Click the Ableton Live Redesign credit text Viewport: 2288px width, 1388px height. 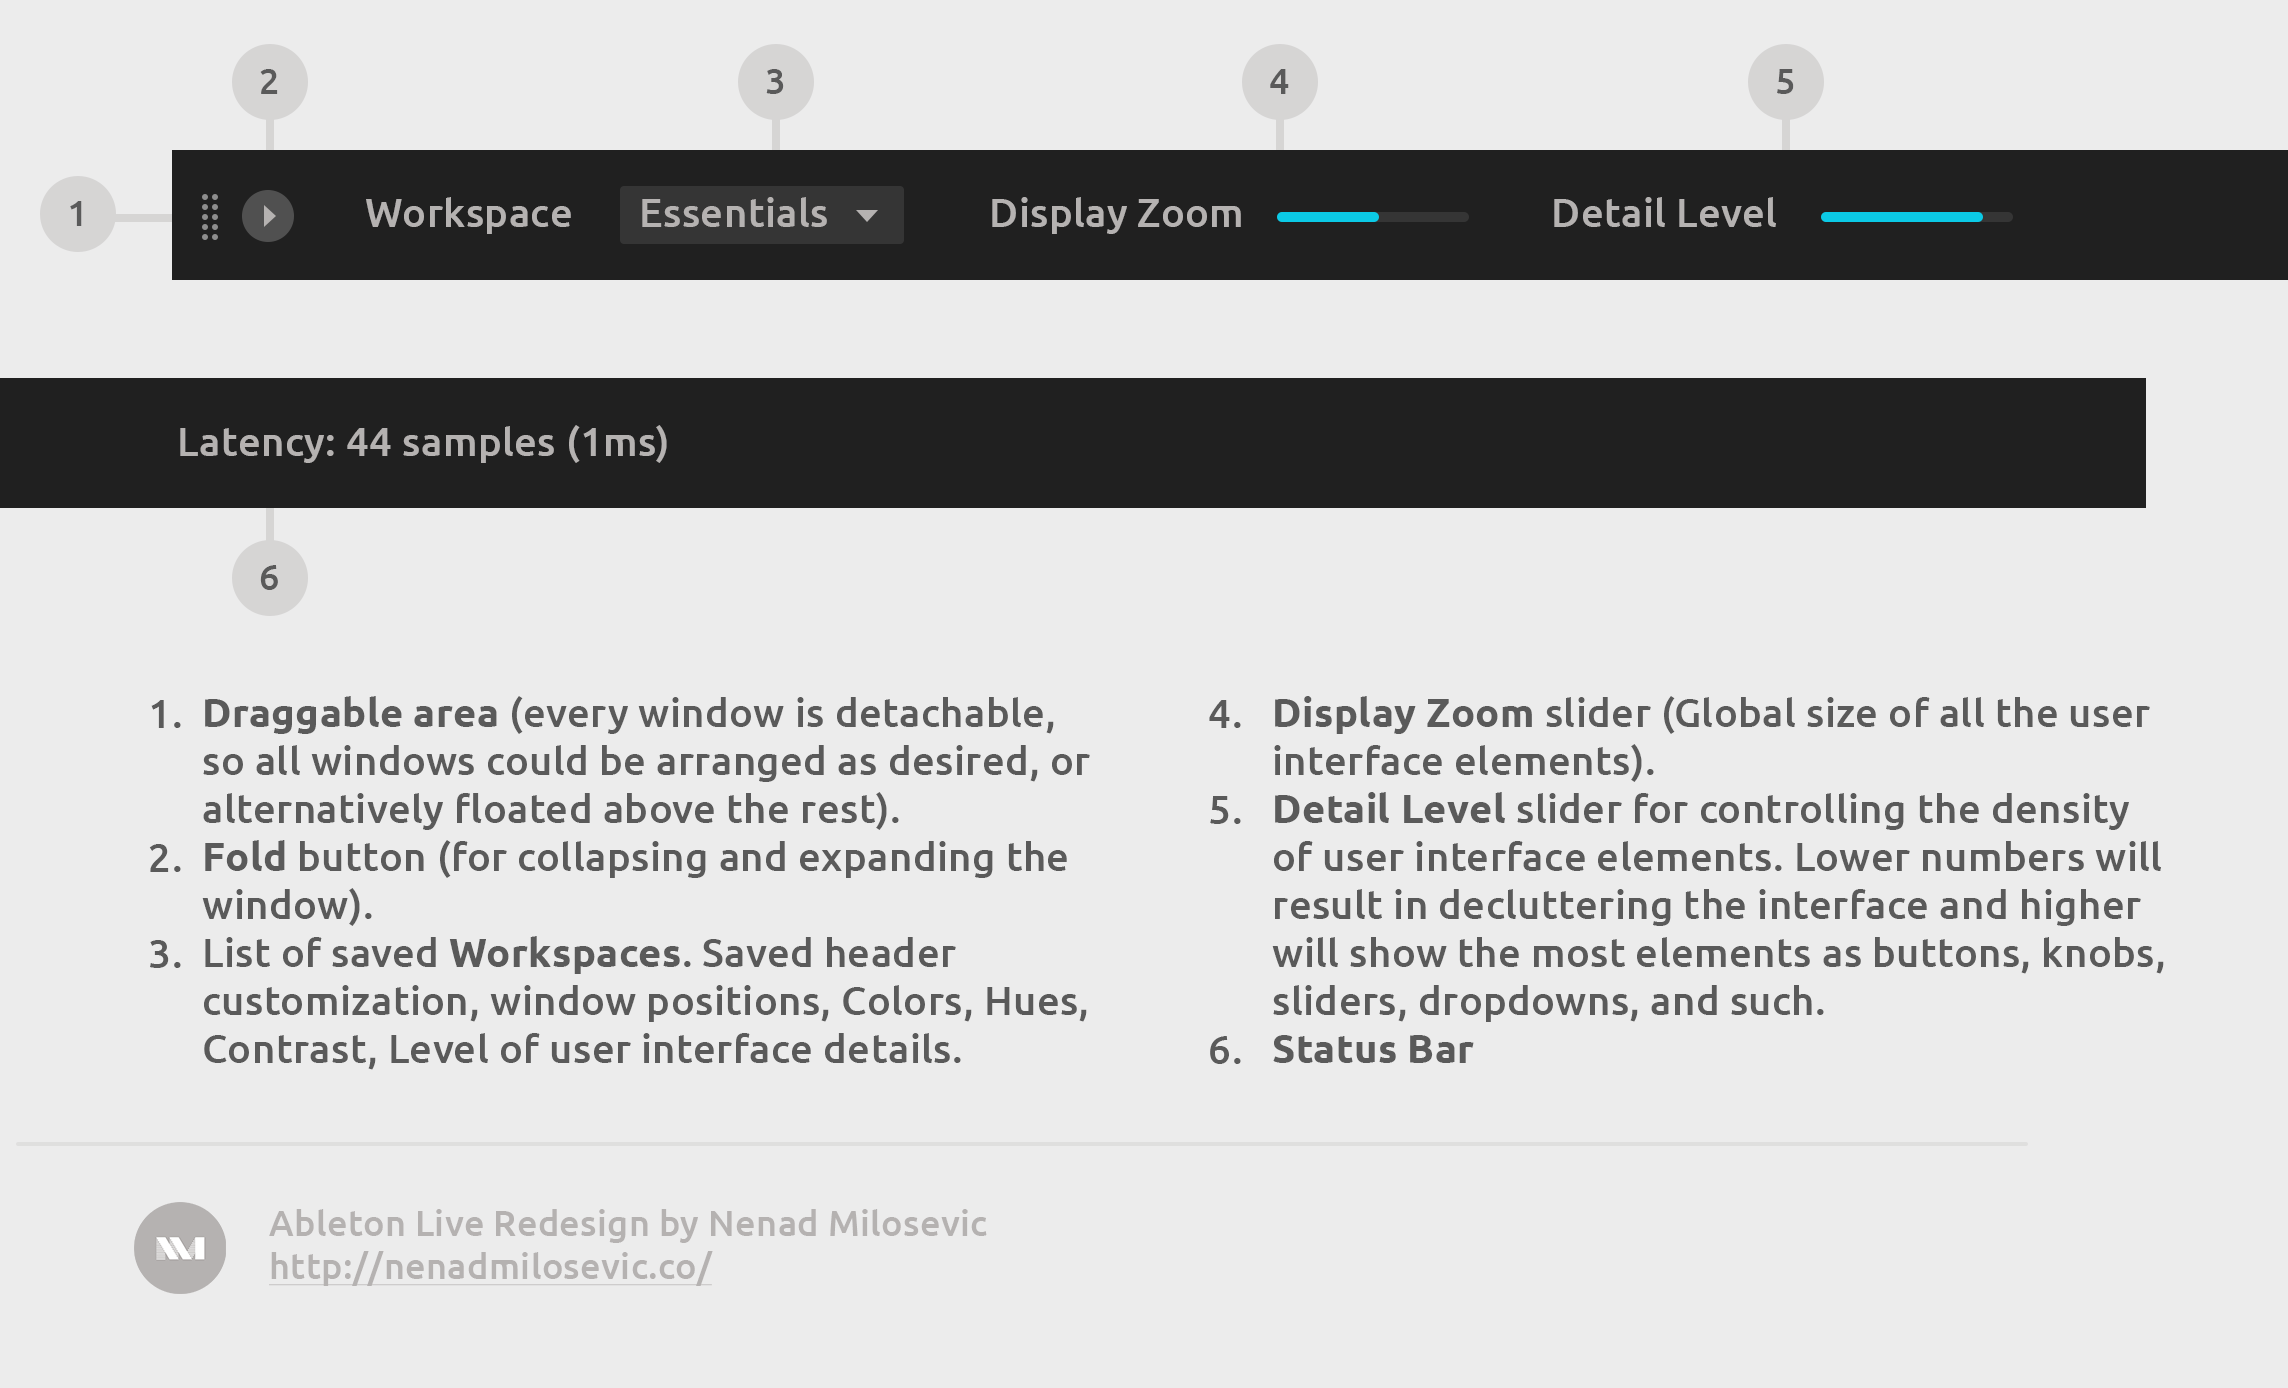628,1222
